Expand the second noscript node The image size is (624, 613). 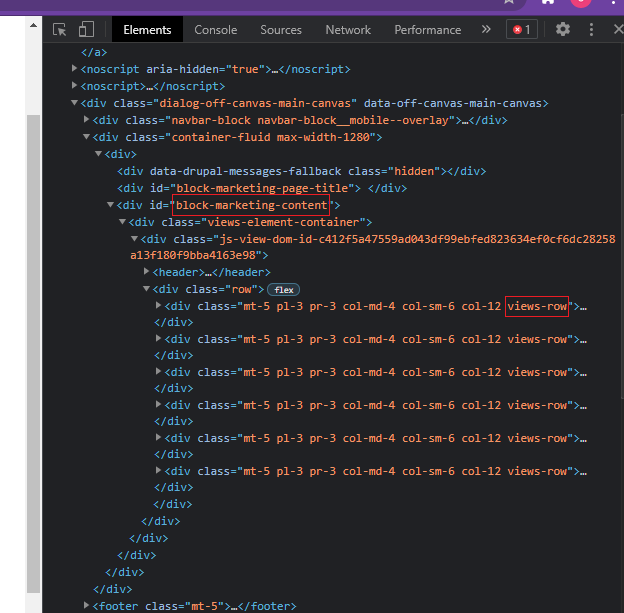point(74,86)
